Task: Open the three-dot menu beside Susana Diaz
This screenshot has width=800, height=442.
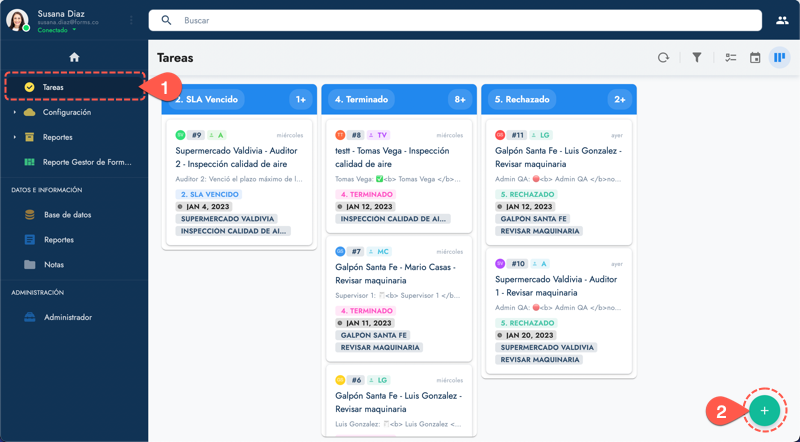Action: click(131, 20)
